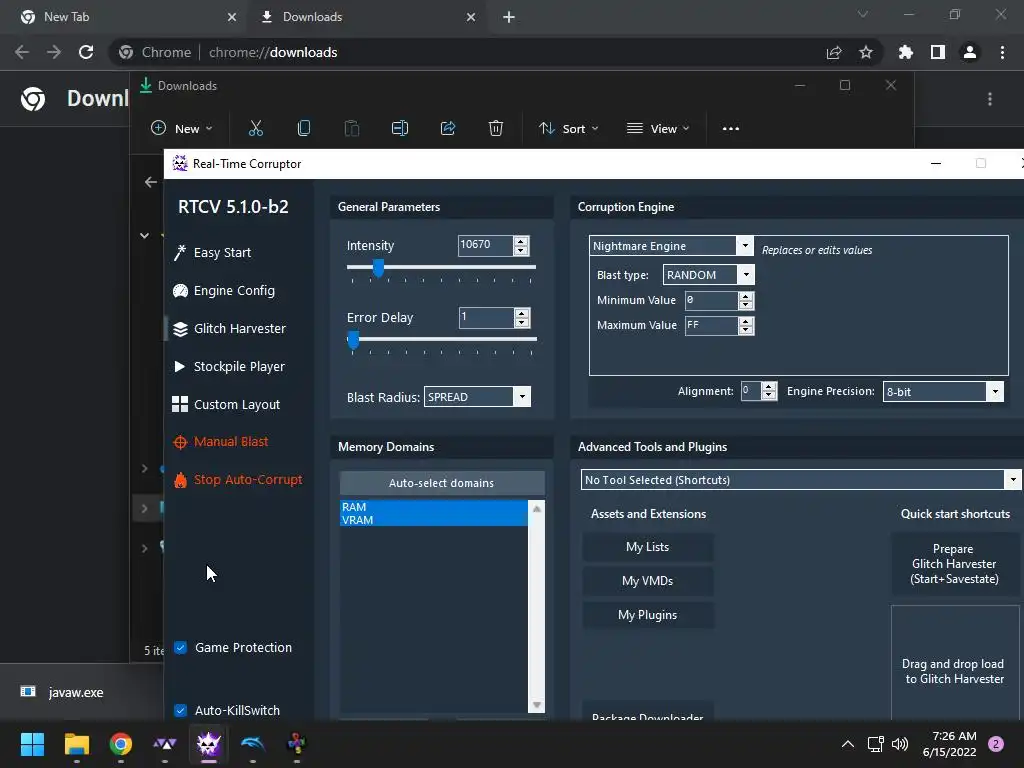
Task: Click Memory Domains scrollbar down arrow
Action: (537, 705)
